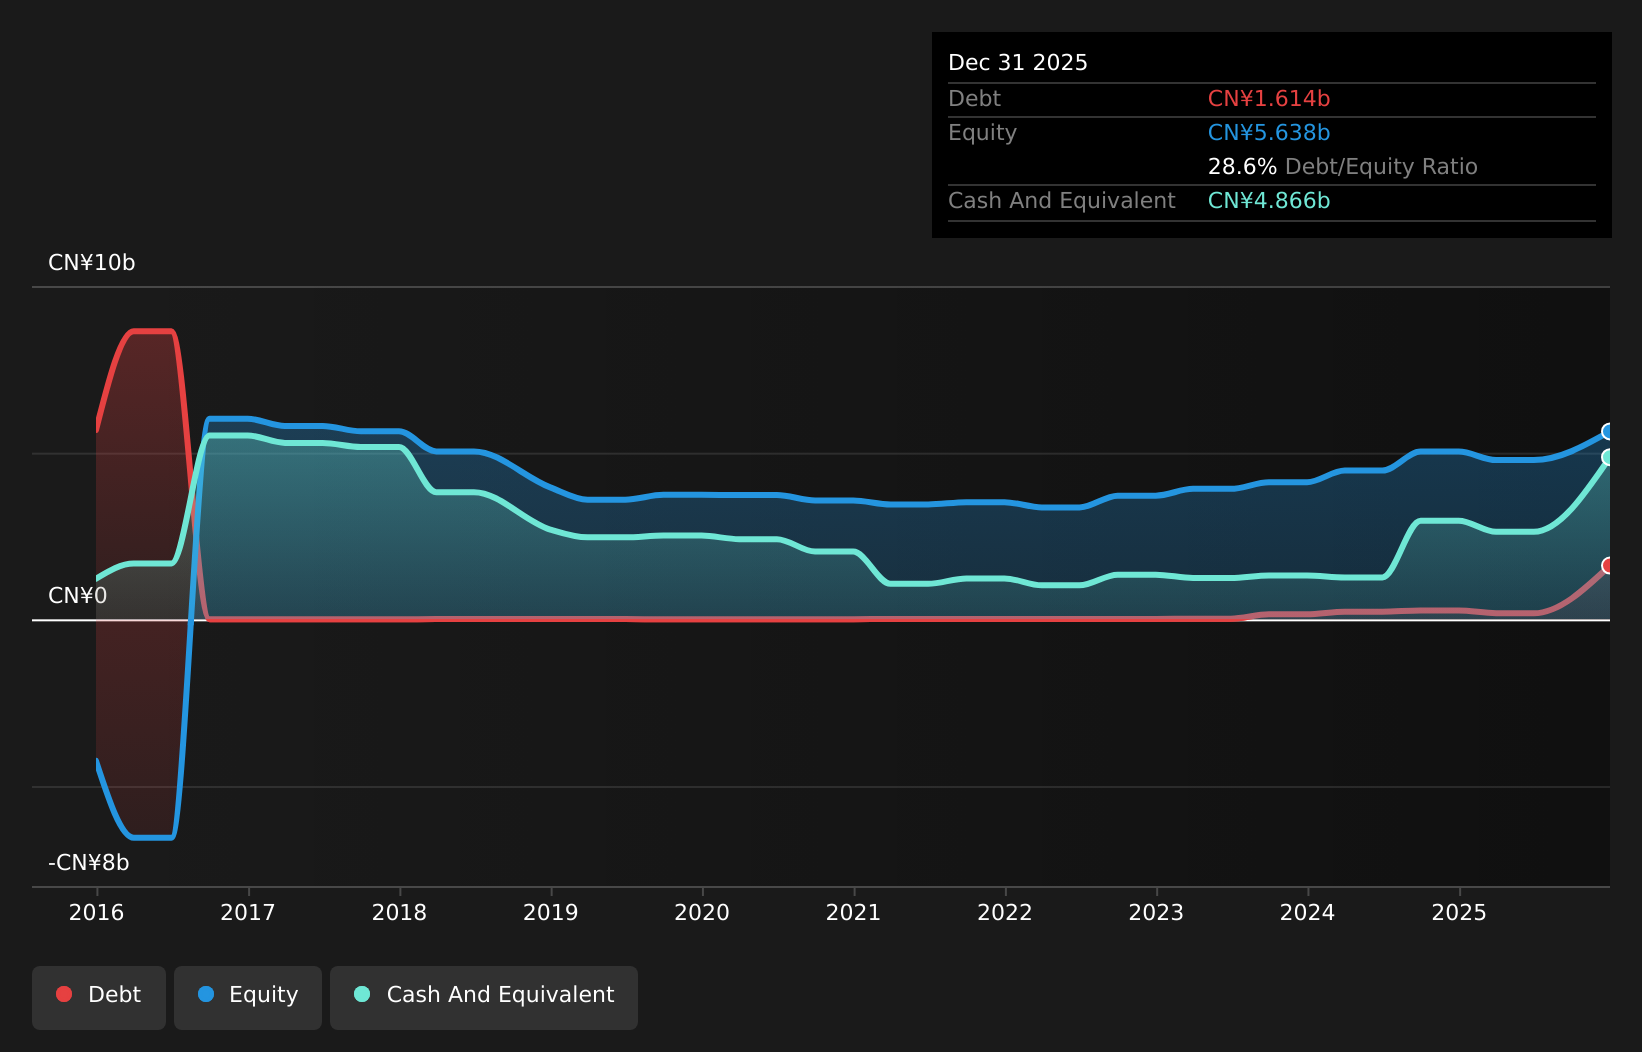Screen dimensions: 1642x1052
Task: Select the red Debt endpoint marker on the chart
Action: pos(1608,566)
